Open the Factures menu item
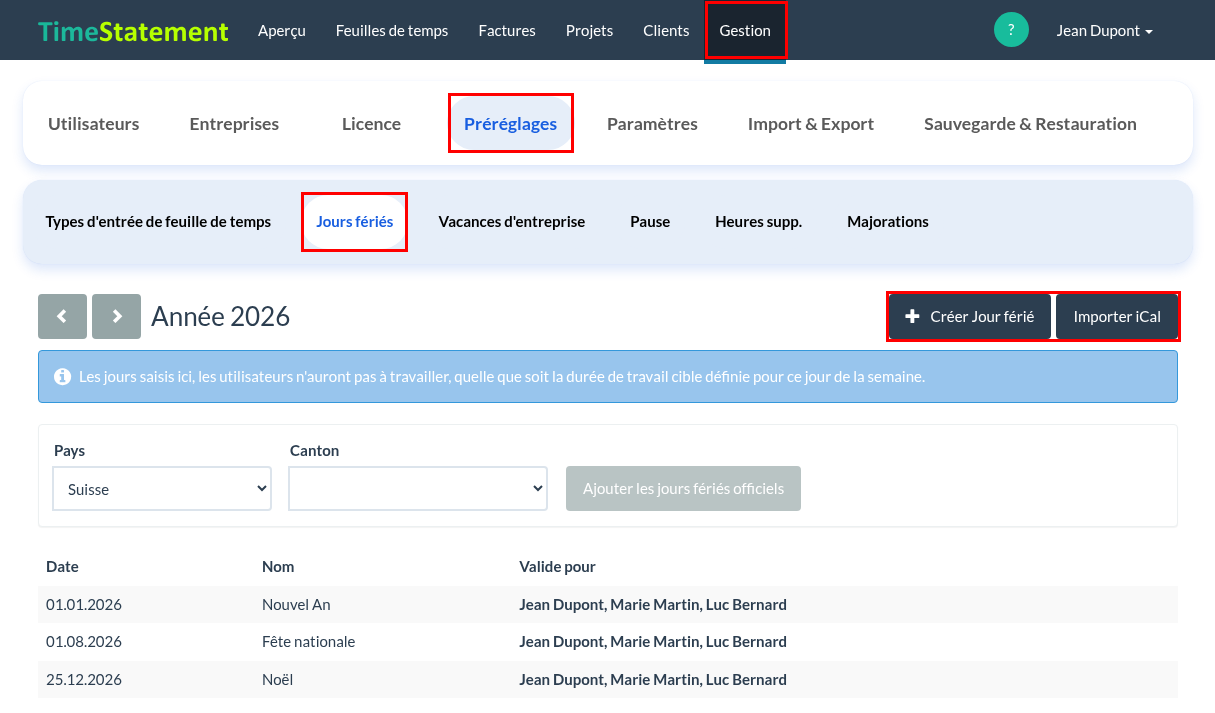Viewport: 1215px width, 713px height. pyautogui.click(x=507, y=31)
